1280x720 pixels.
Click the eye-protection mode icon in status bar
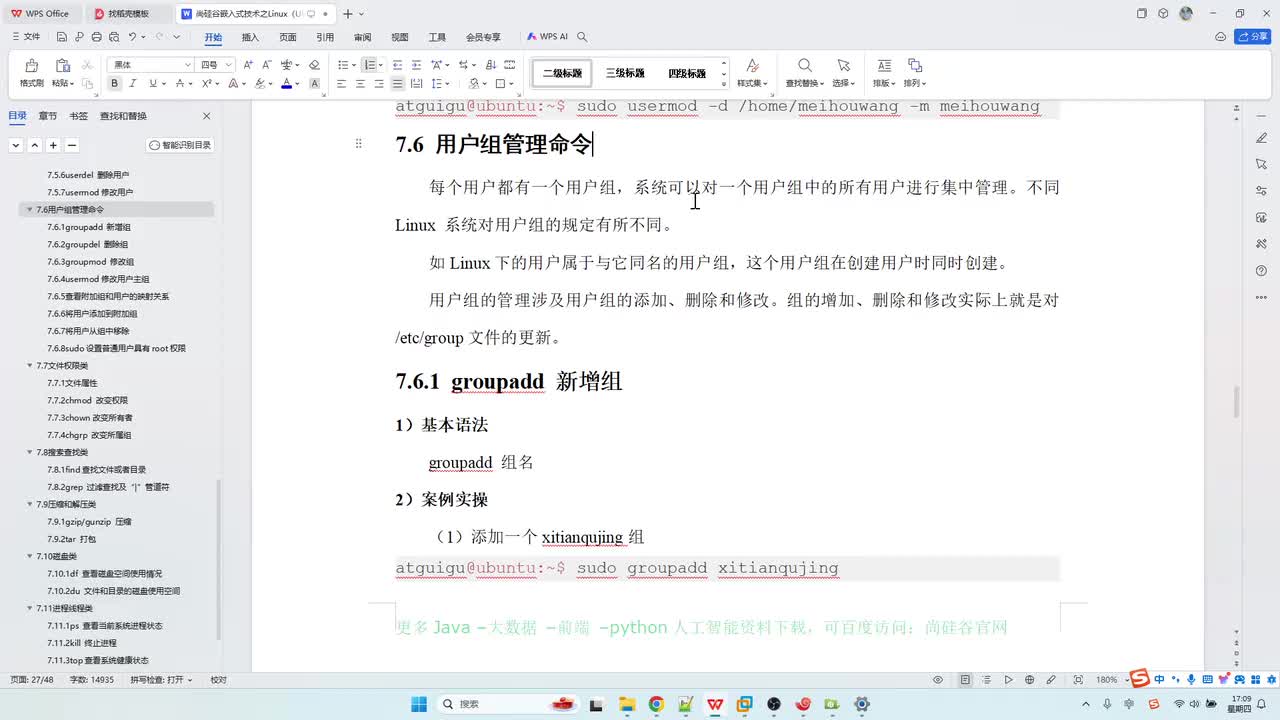(x=938, y=680)
